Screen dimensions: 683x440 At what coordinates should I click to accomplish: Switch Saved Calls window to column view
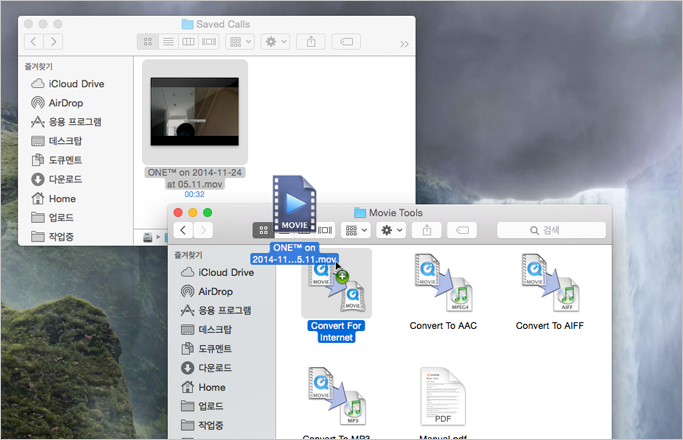tap(188, 42)
